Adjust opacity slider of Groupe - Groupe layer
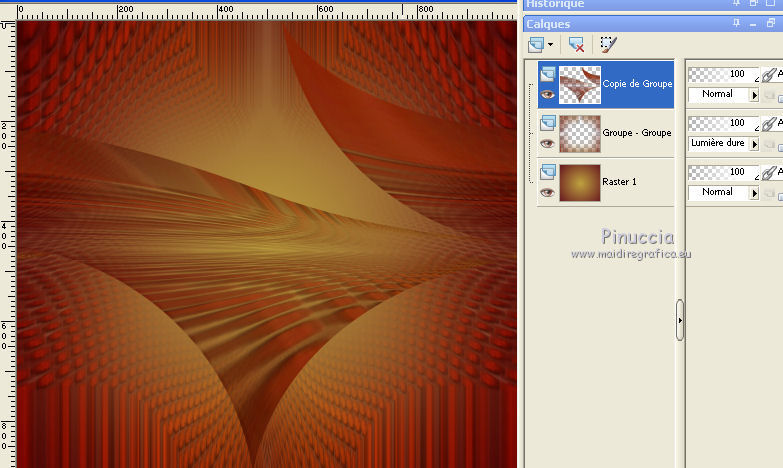Image resolution: width=783 pixels, height=468 pixels. (x=723, y=123)
